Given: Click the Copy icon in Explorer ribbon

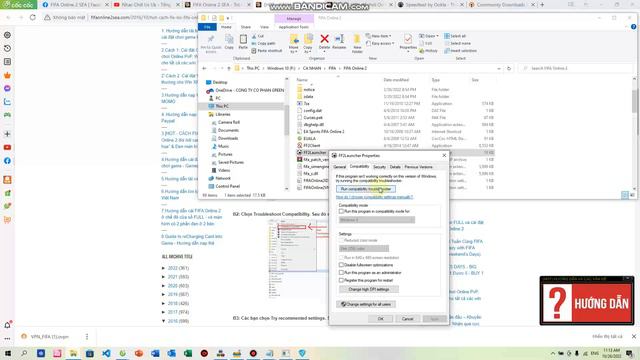Looking at the screenshot, I should (x=229, y=40).
